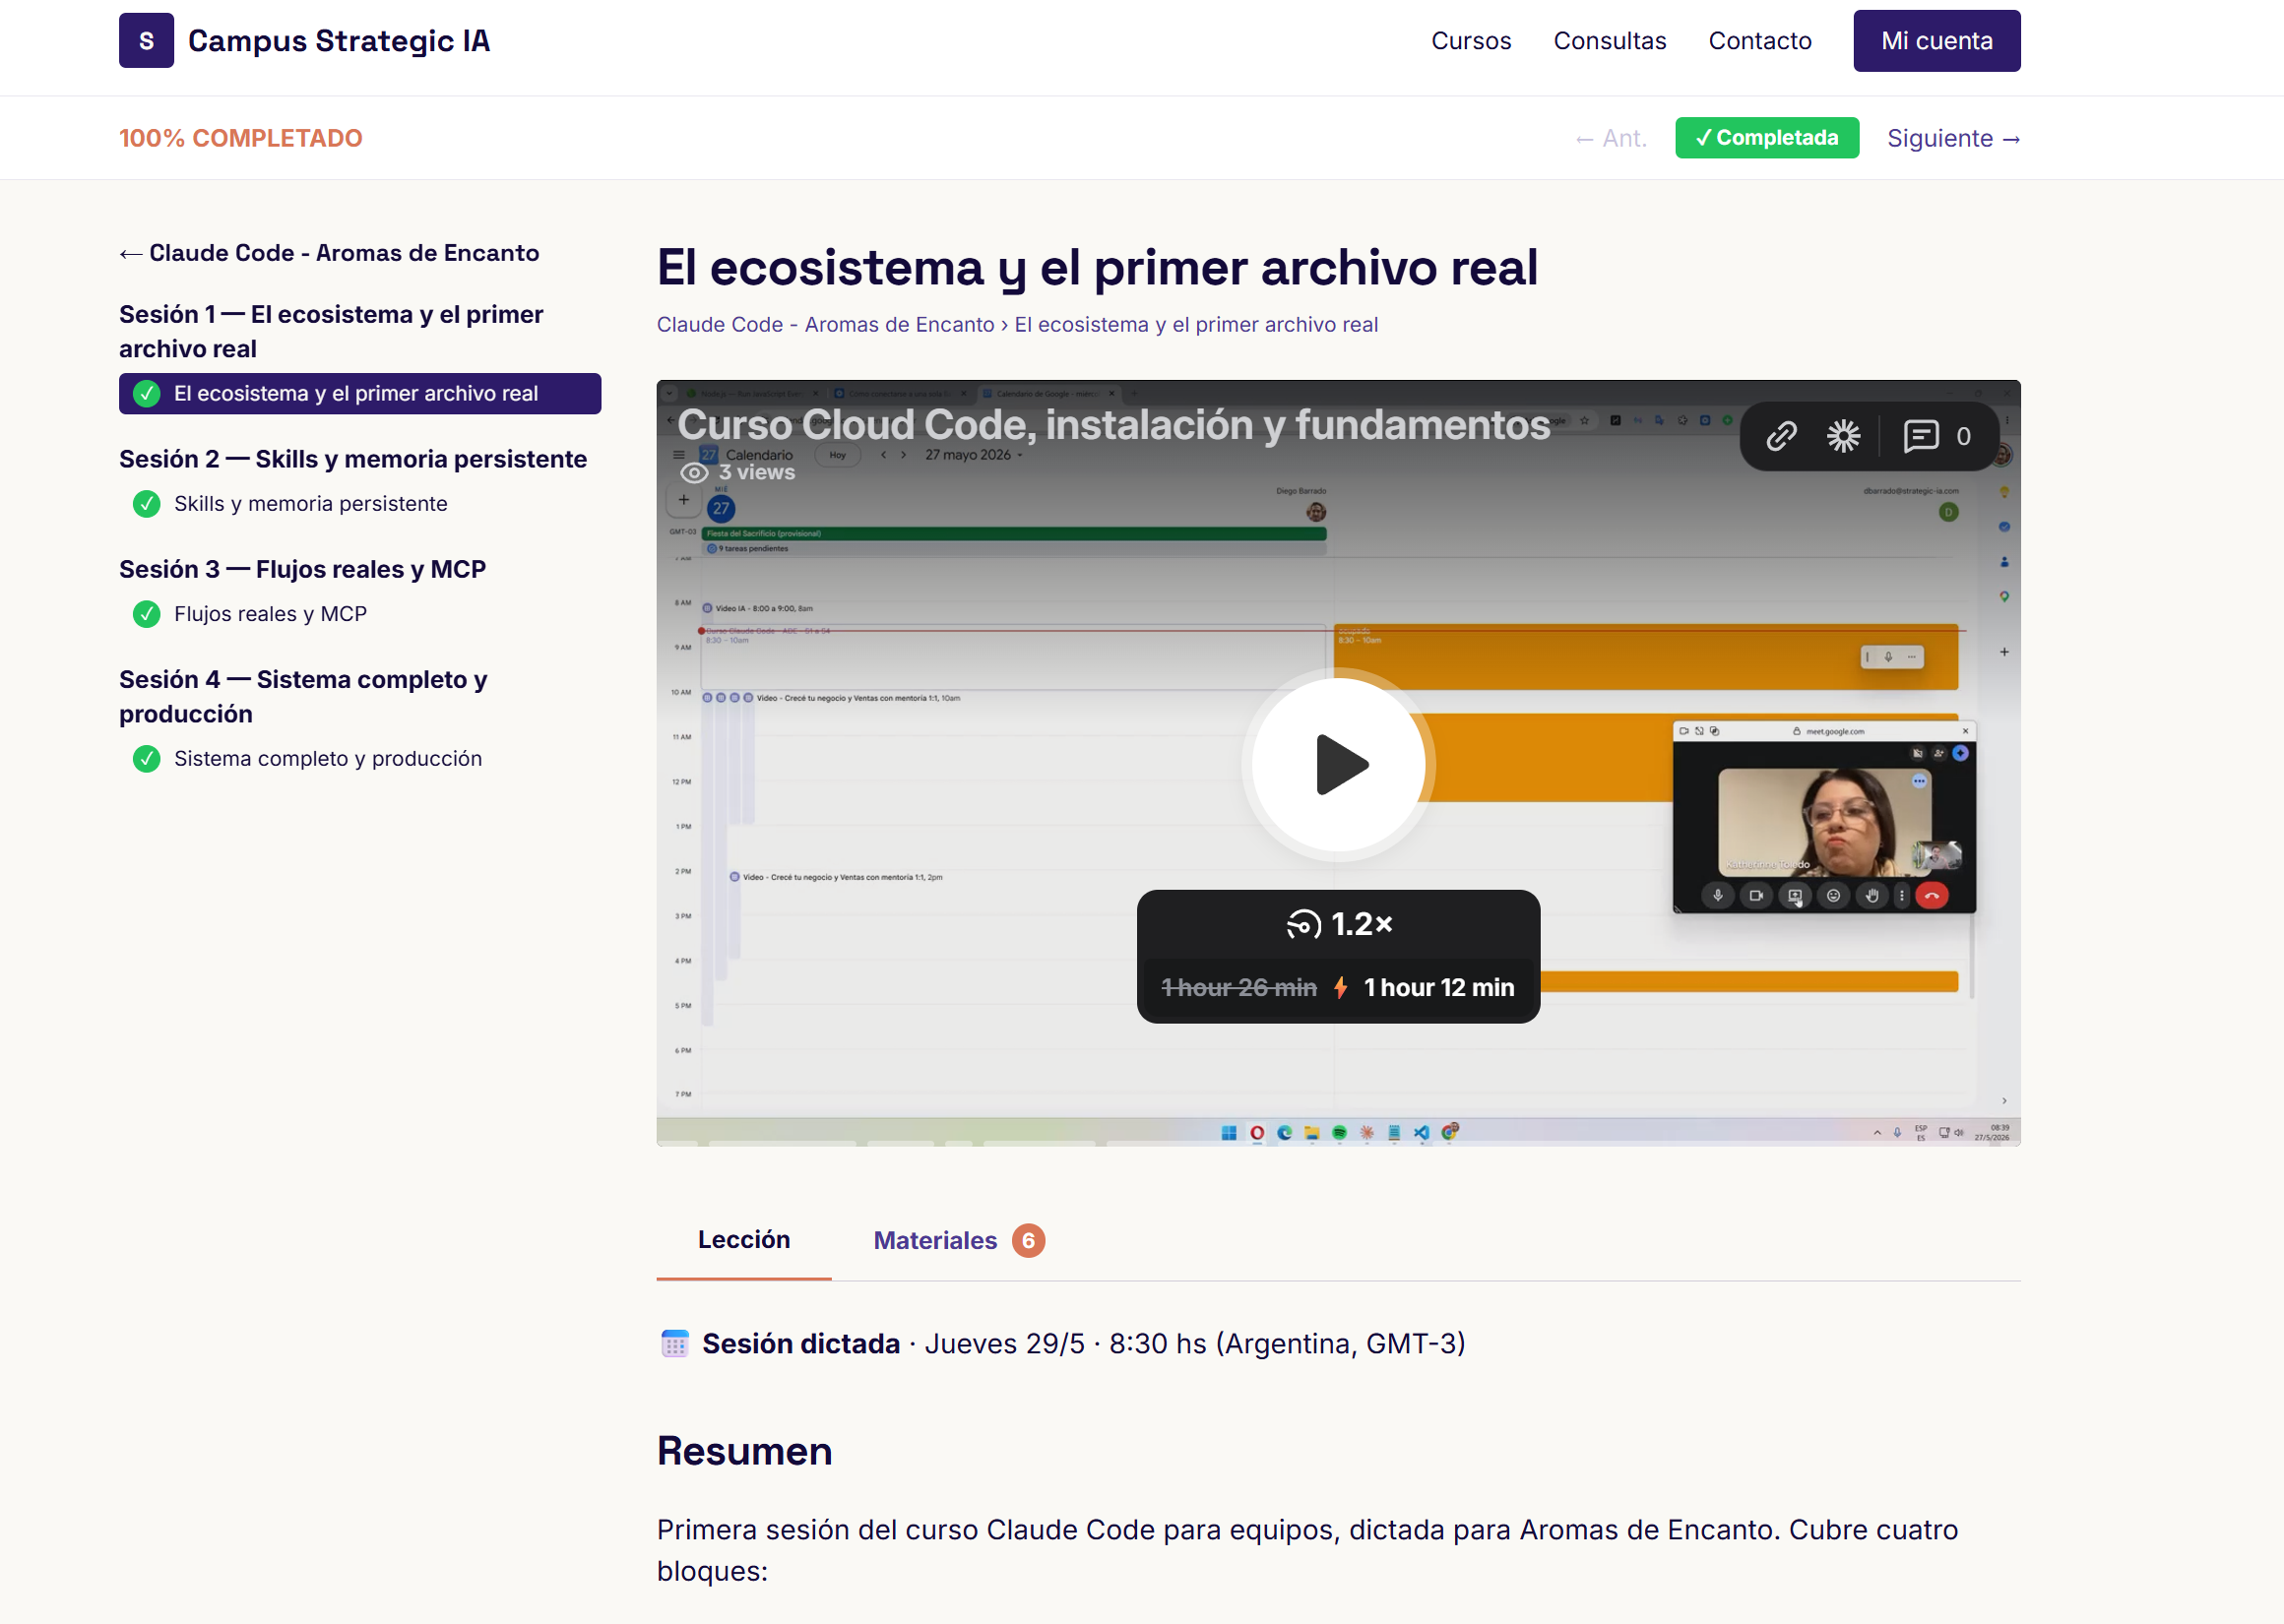Open the Cursos menu item
This screenshot has height=1624, width=2284.
click(1471, 41)
